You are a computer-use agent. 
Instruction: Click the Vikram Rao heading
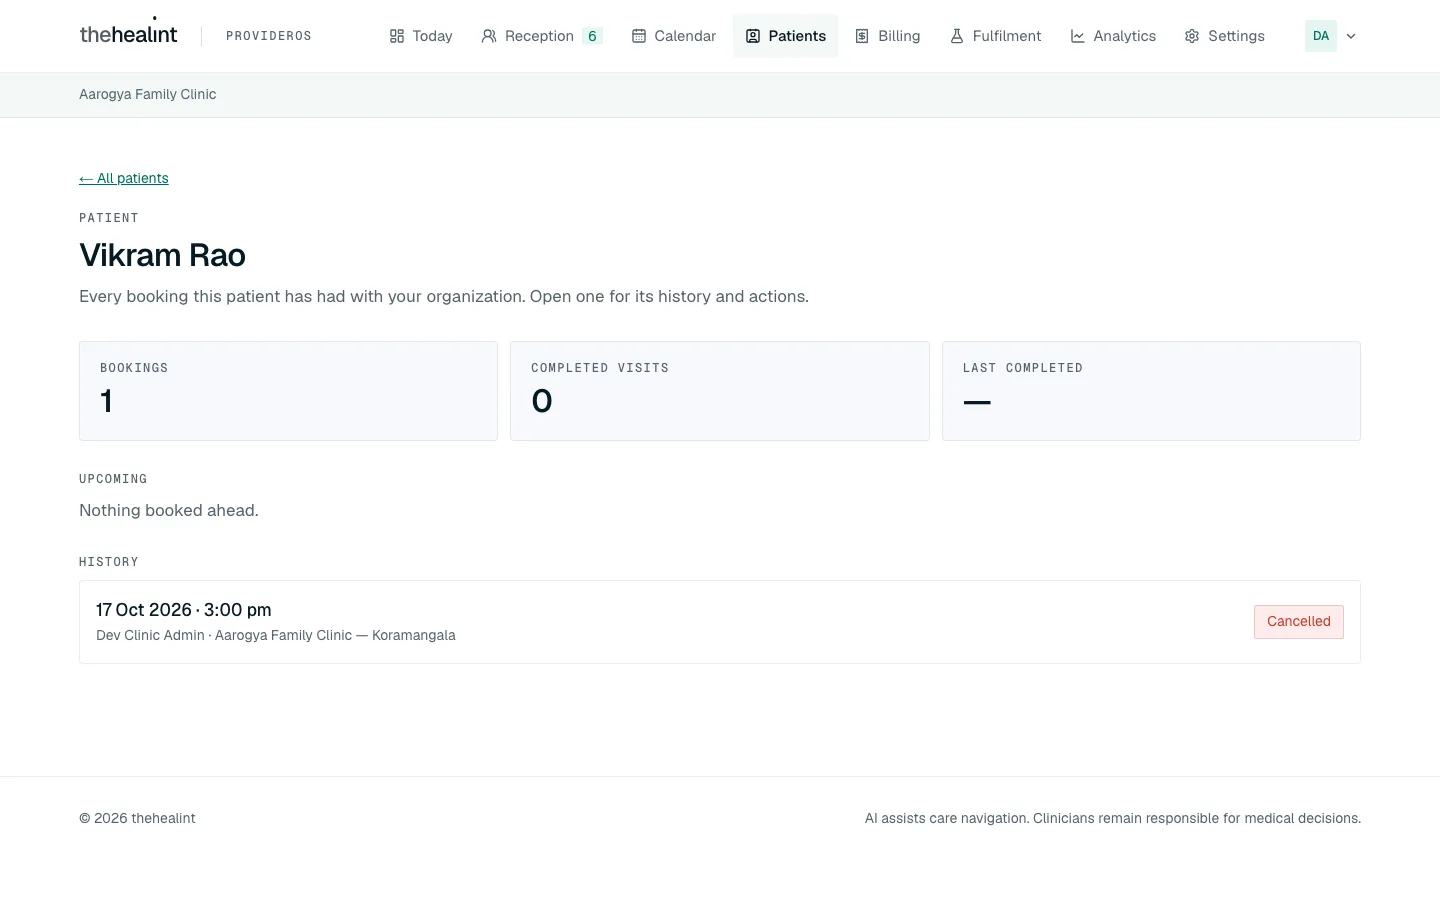162,255
